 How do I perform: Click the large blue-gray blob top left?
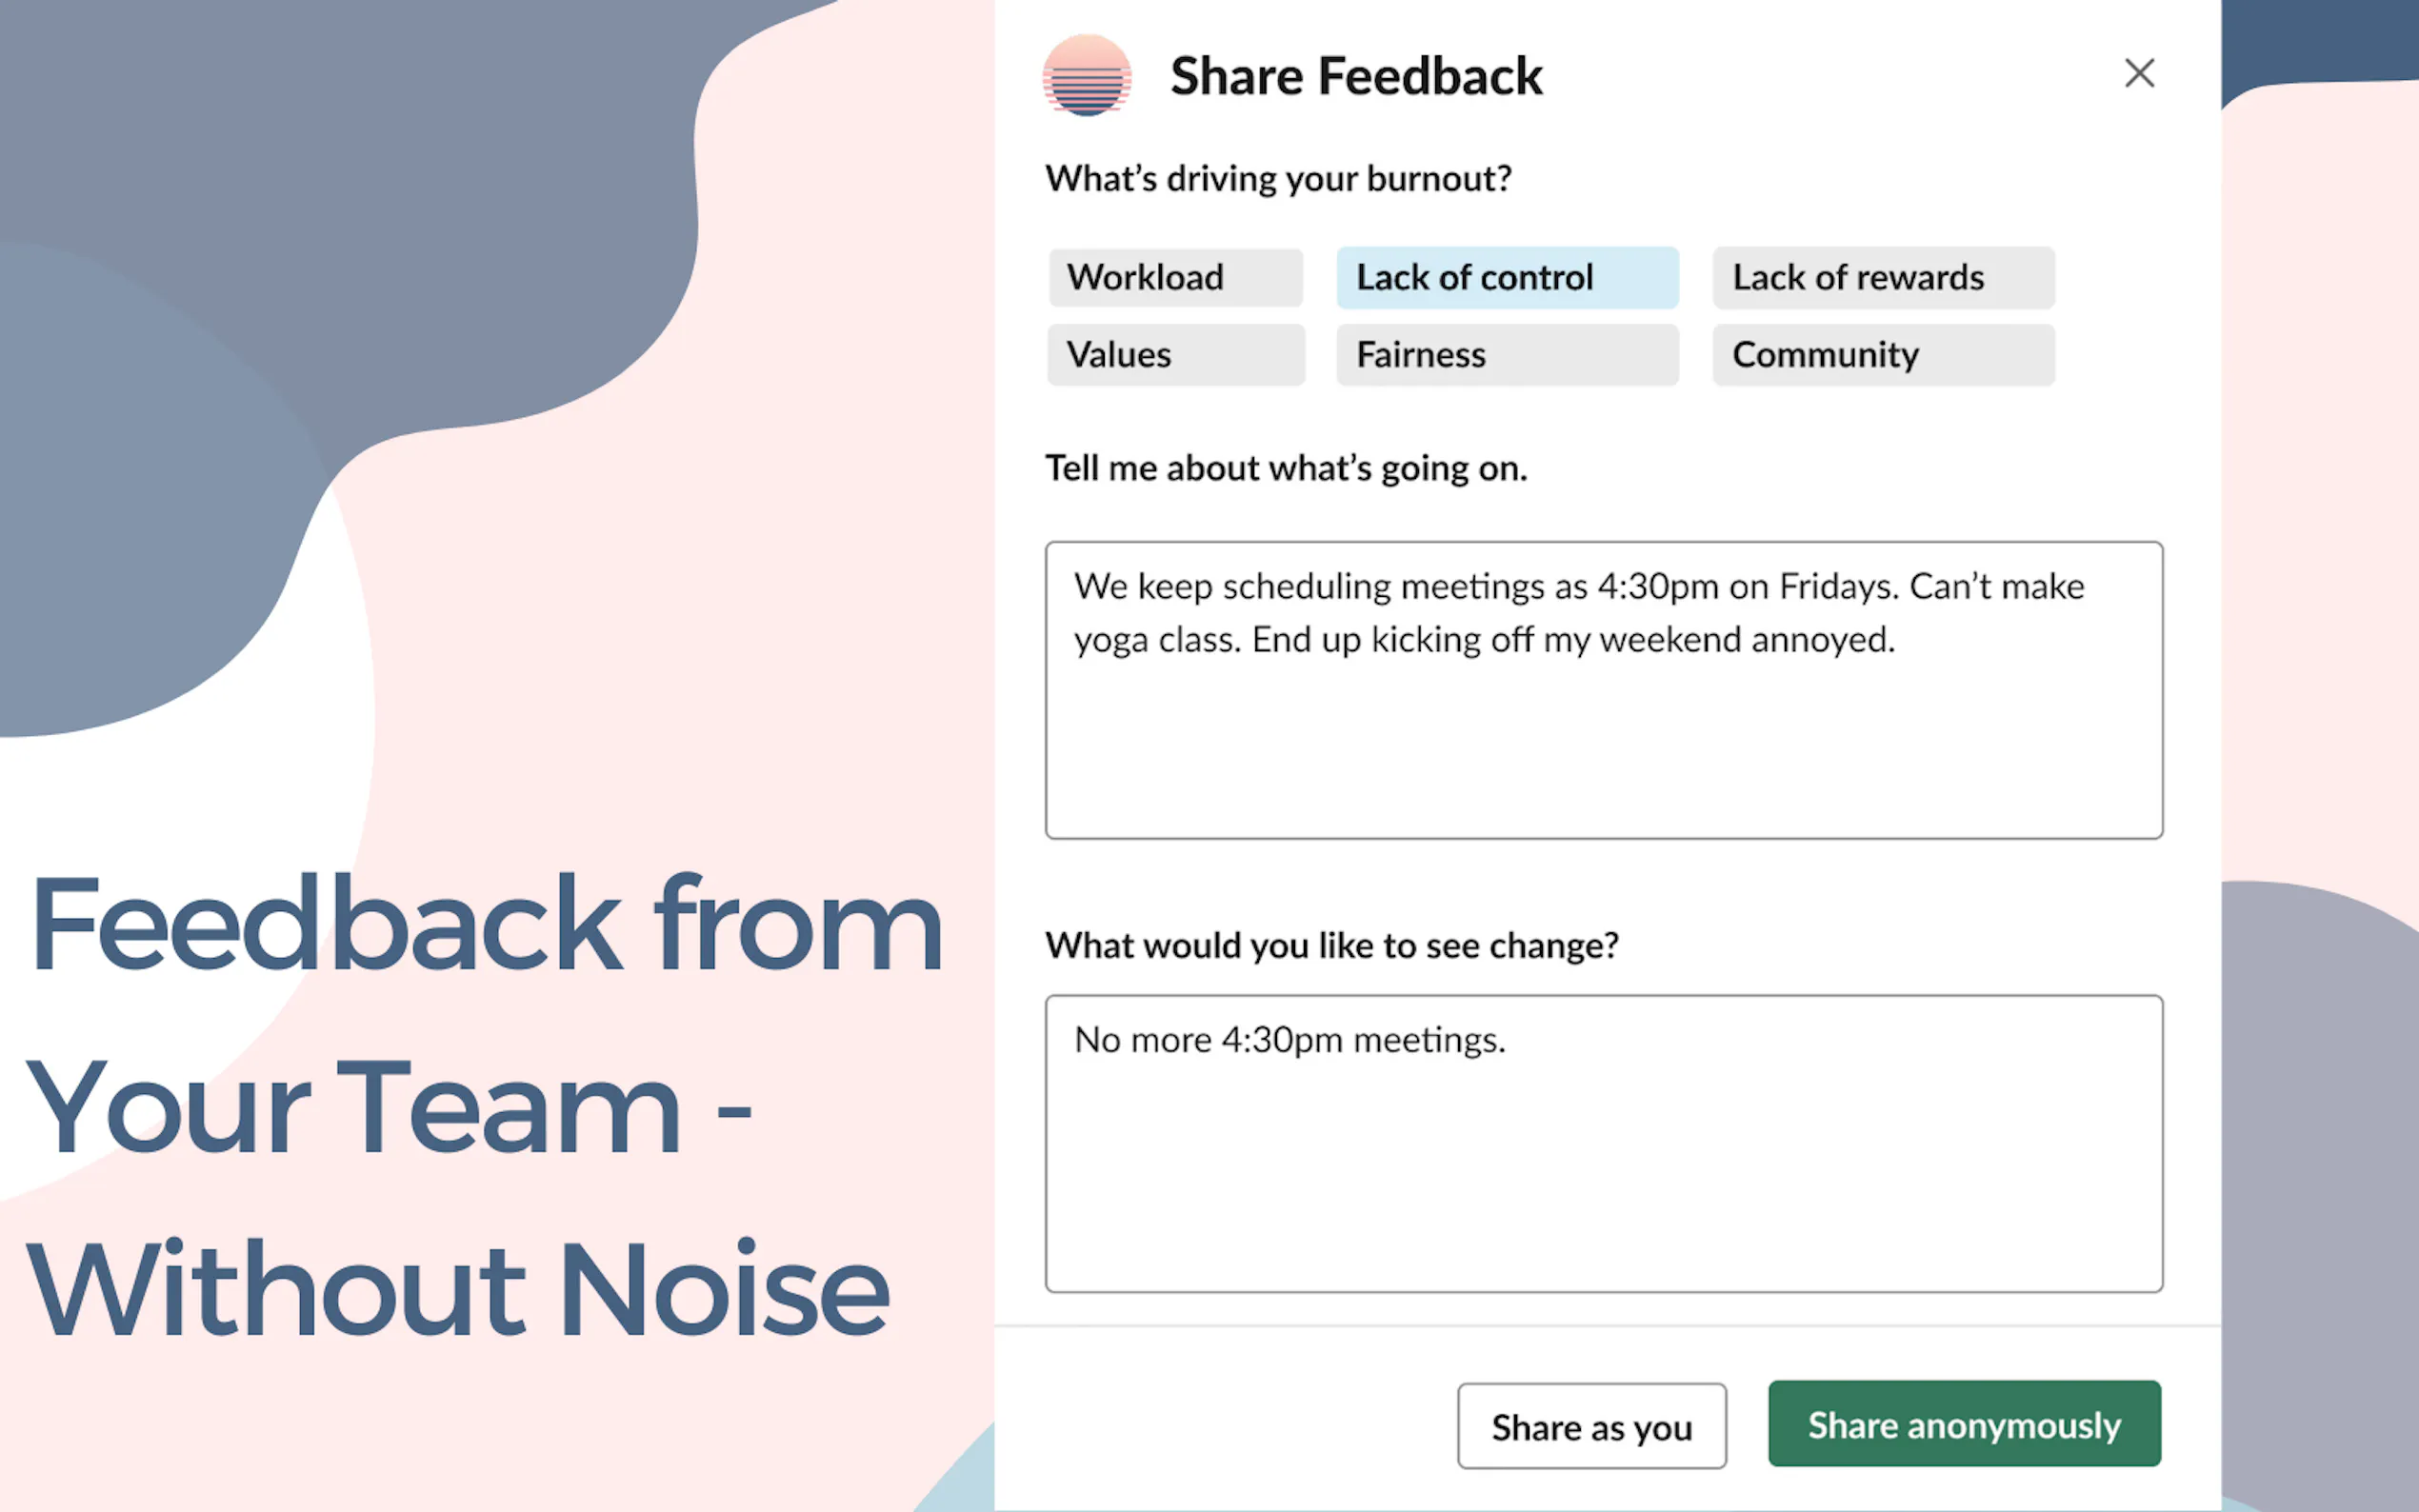[350, 200]
